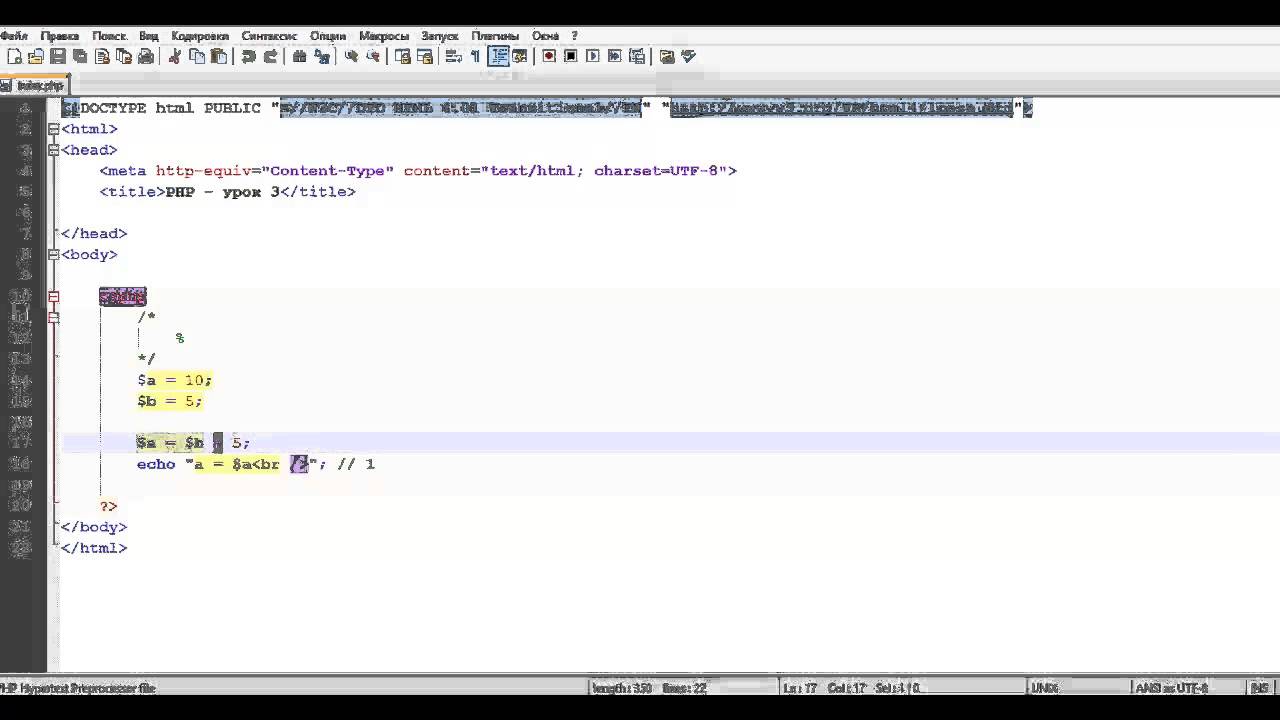Open the Макросы menu
Viewport: 1280px width, 720px height.
(x=384, y=35)
